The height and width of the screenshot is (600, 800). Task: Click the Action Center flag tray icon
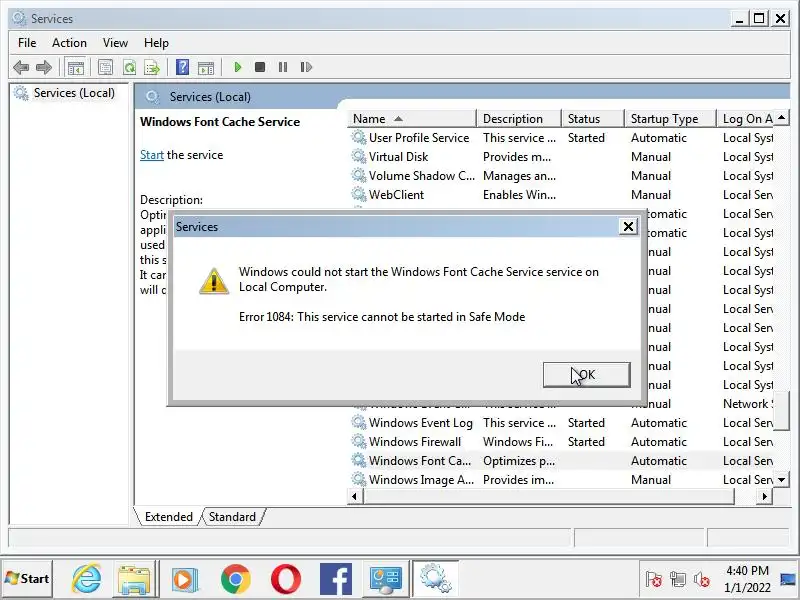coord(653,579)
